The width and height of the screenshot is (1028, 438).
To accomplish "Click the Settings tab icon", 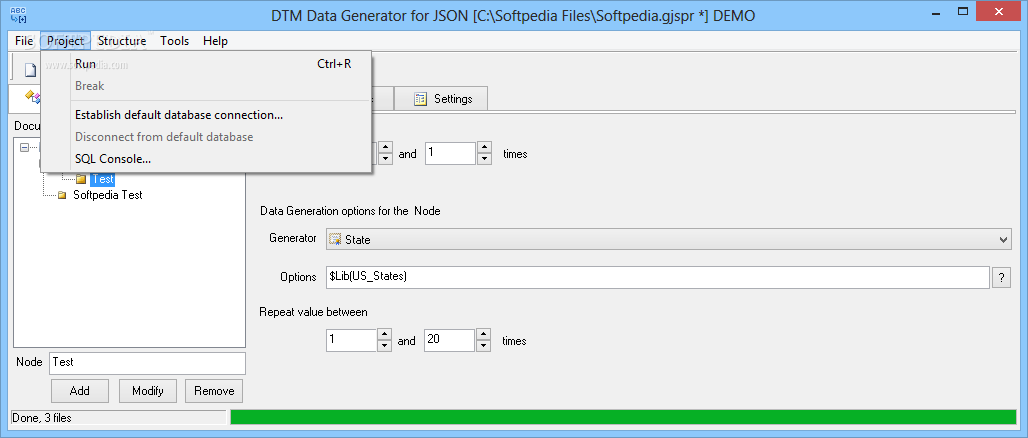I will (x=420, y=99).
